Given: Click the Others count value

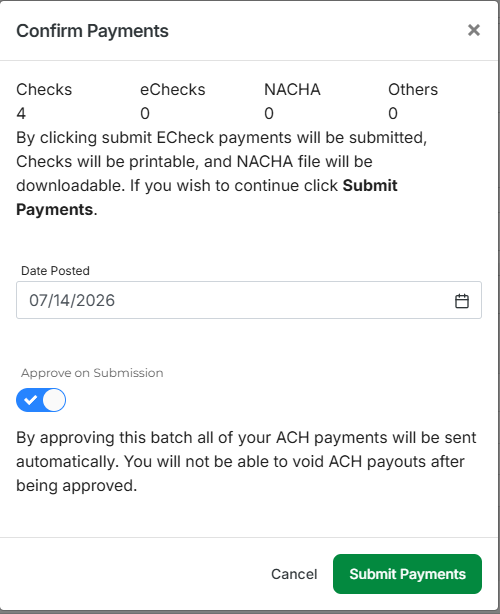Looking at the screenshot, I should click(x=393, y=113).
